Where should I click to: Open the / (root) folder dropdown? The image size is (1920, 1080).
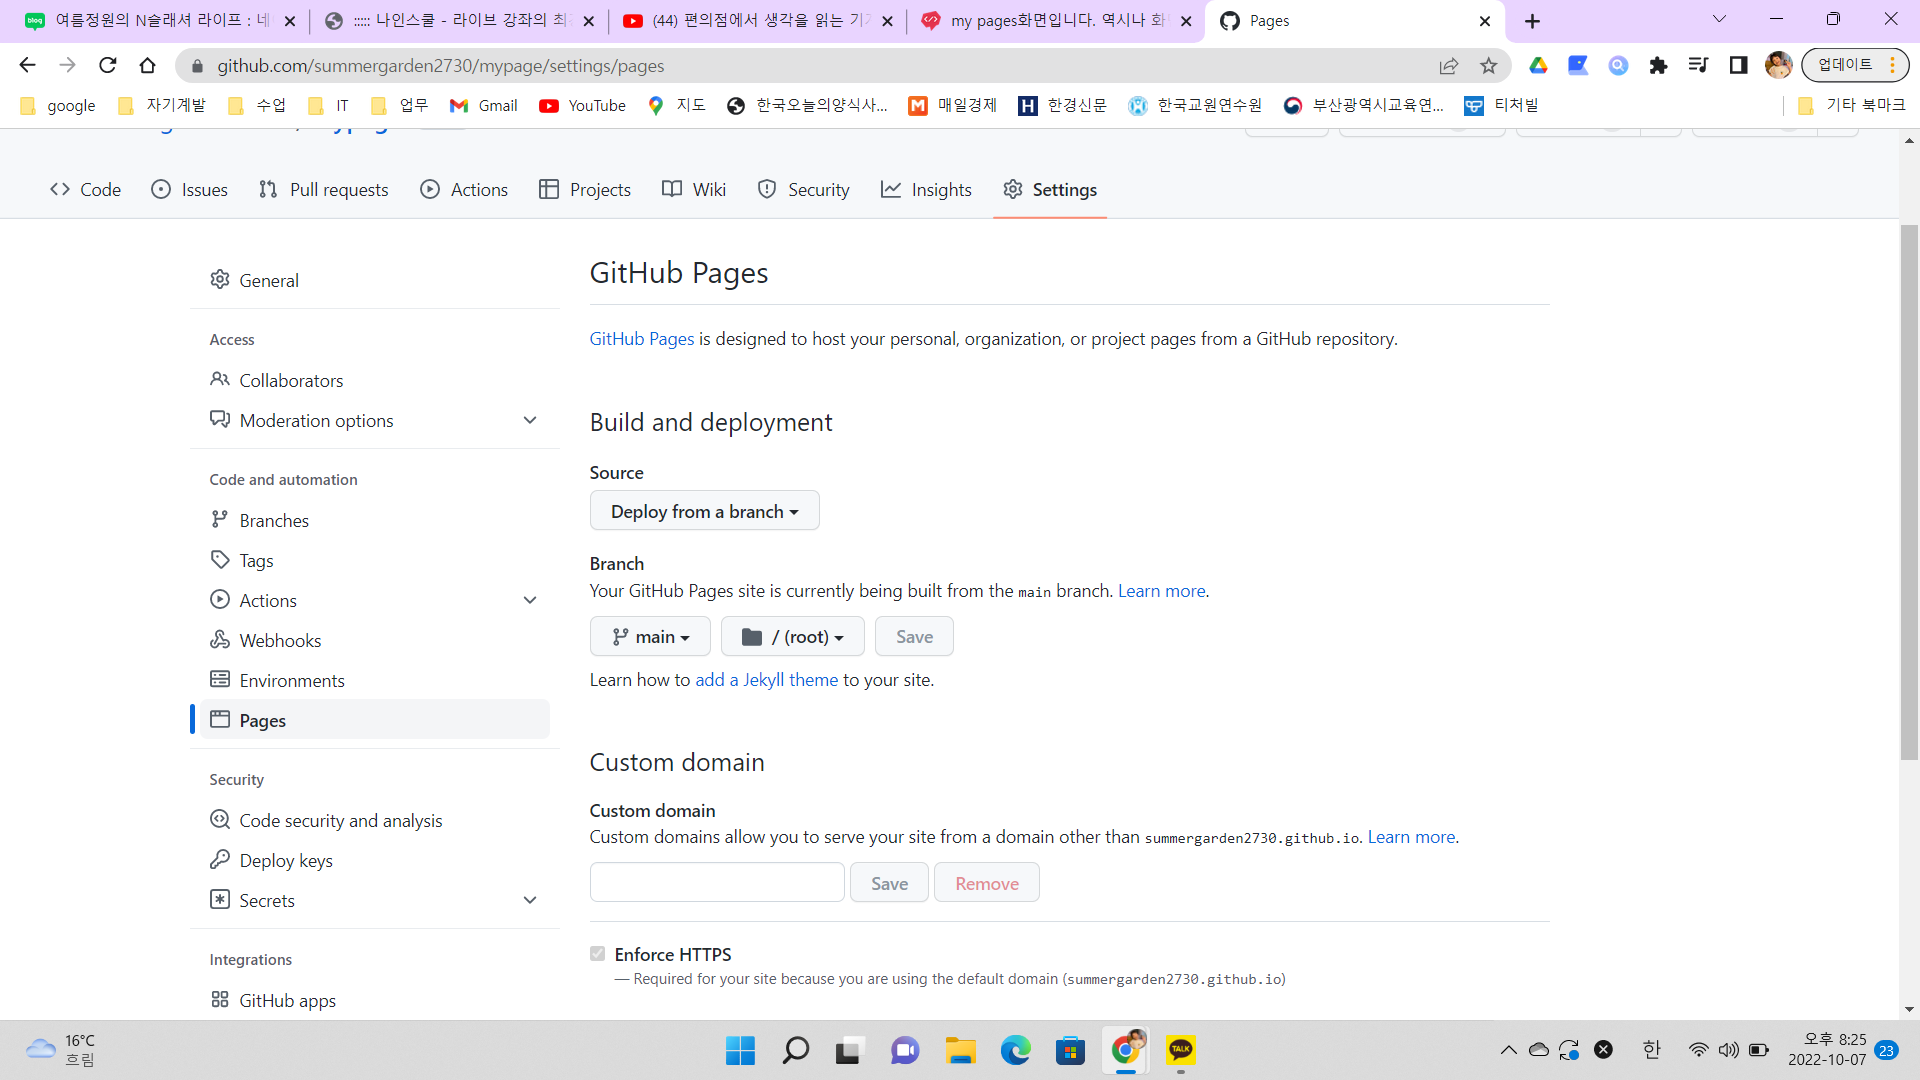click(793, 637)
